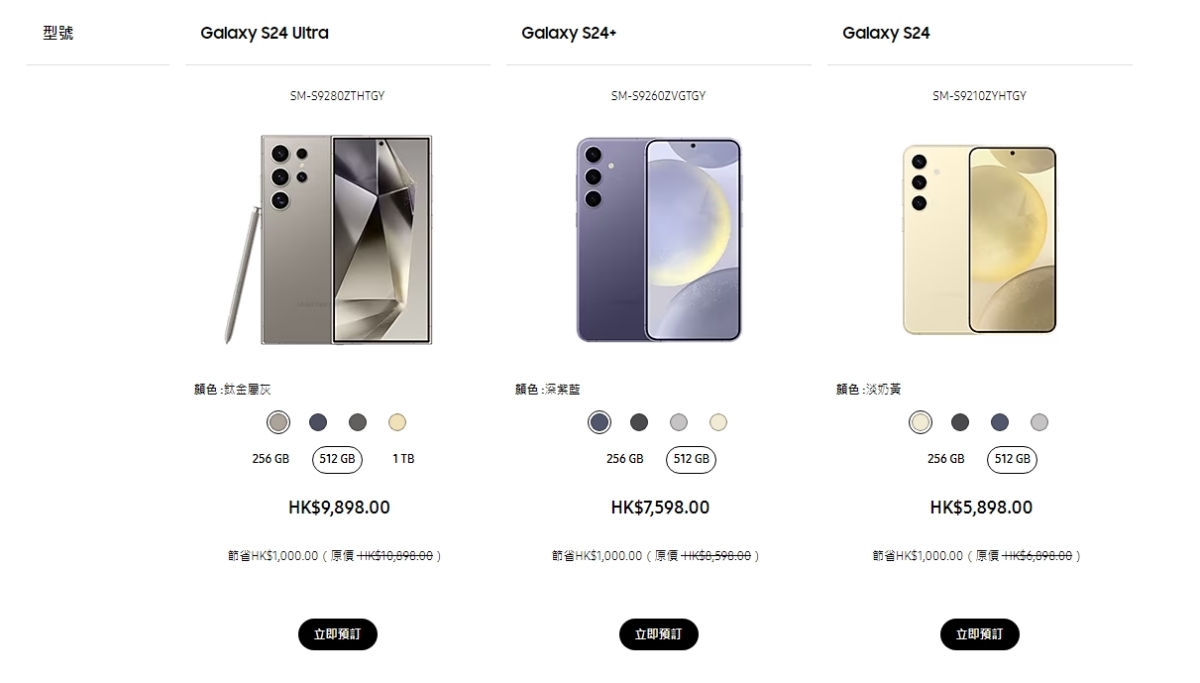
Task: Pre-order the Galaxy S24 Ultra now
Action: click(x=338, y=634)
